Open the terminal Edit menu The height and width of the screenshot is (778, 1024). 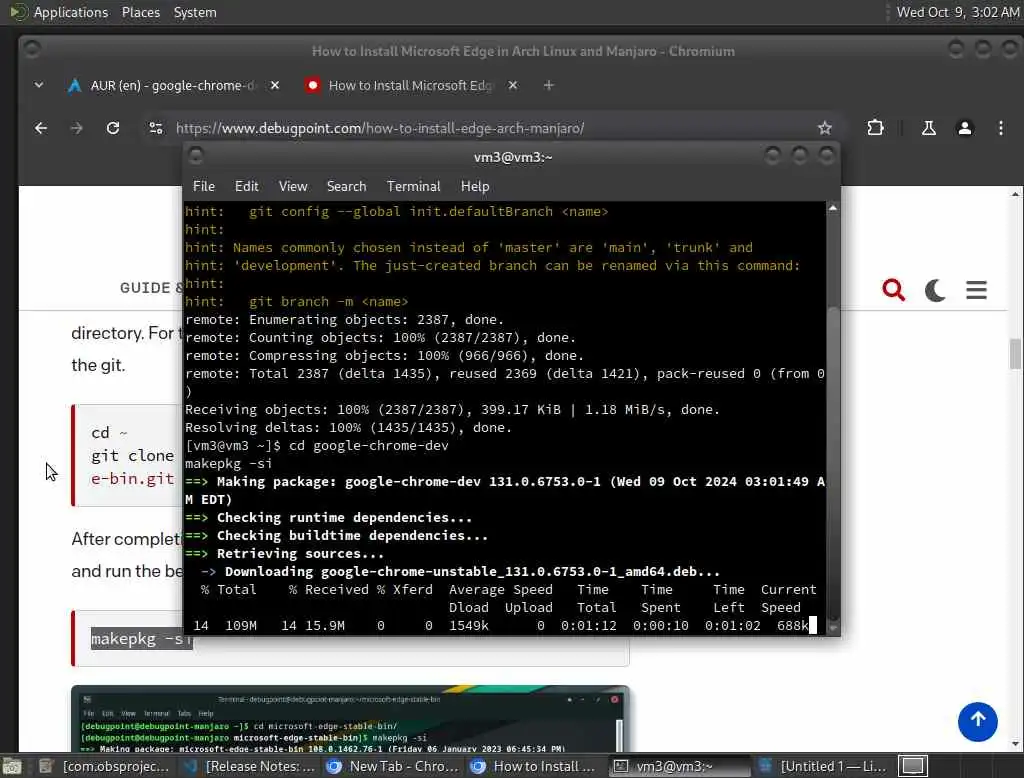click(x=246, y=186)
